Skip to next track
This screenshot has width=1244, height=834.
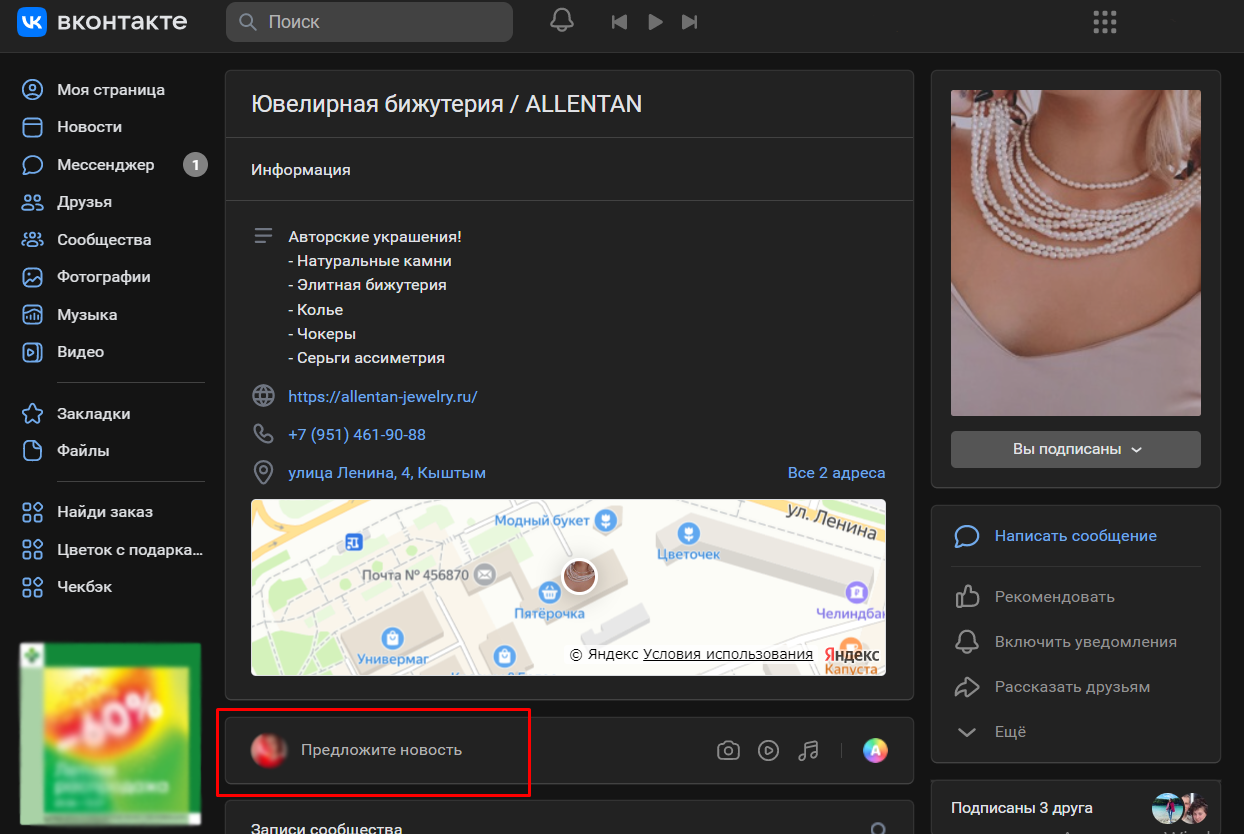click(689, 22)
